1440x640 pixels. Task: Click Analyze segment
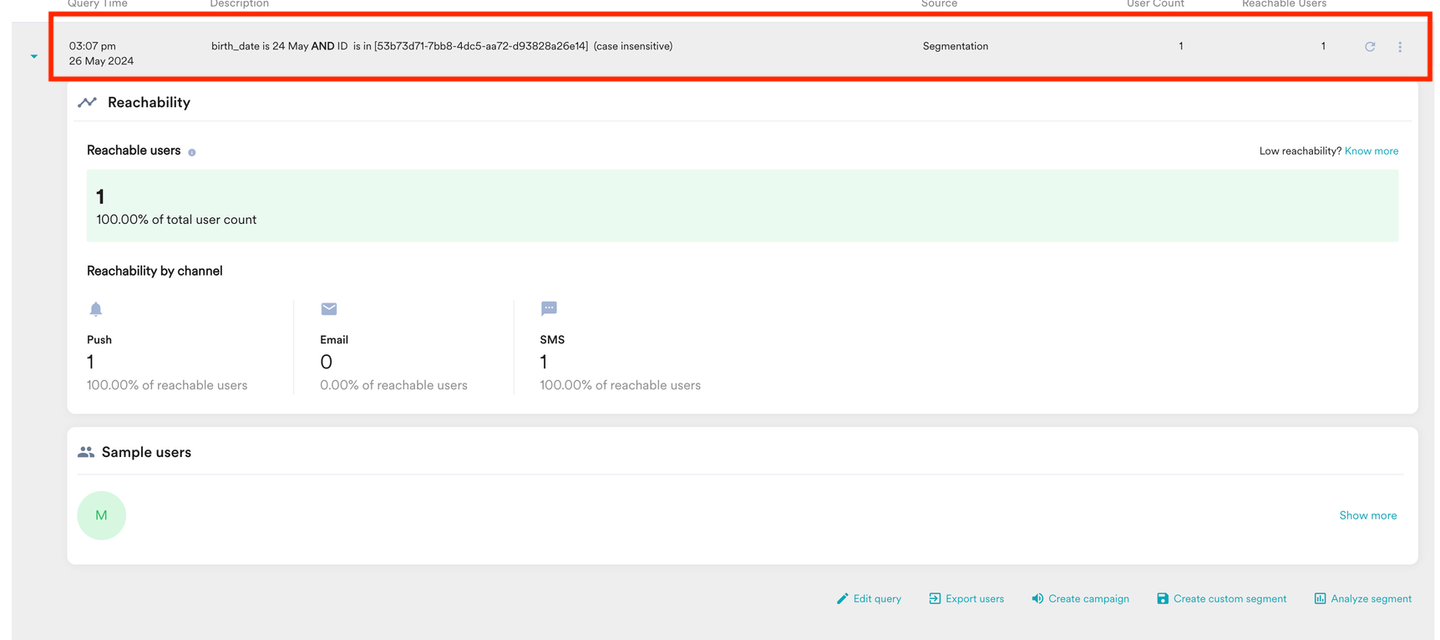point(1363,598)
